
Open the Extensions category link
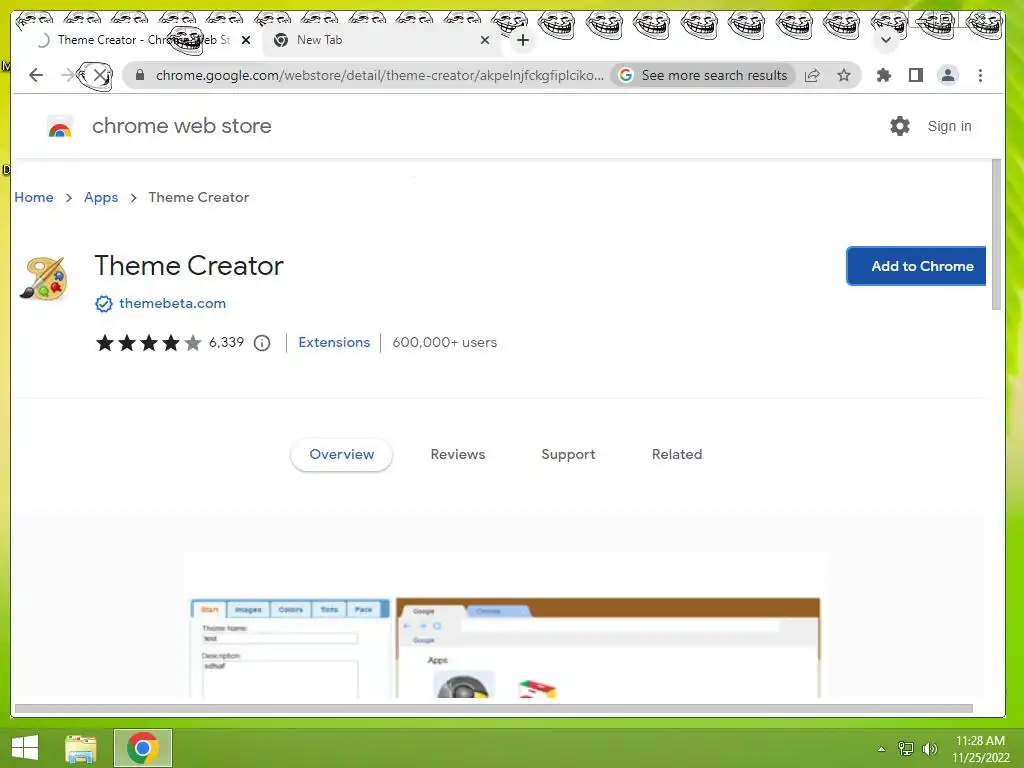click(334, 342)
